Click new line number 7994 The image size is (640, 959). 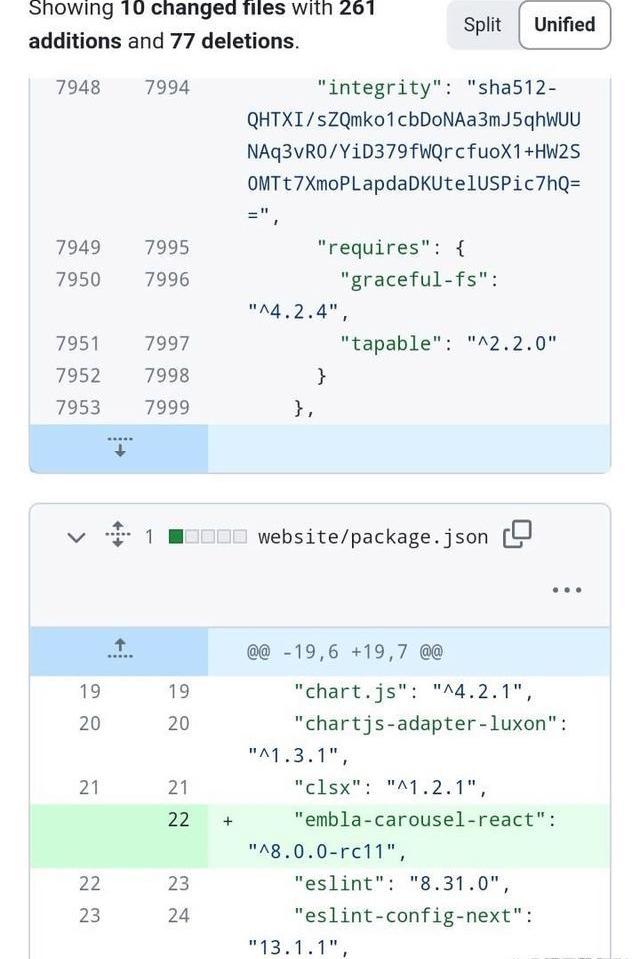click(x=167, y=87)
